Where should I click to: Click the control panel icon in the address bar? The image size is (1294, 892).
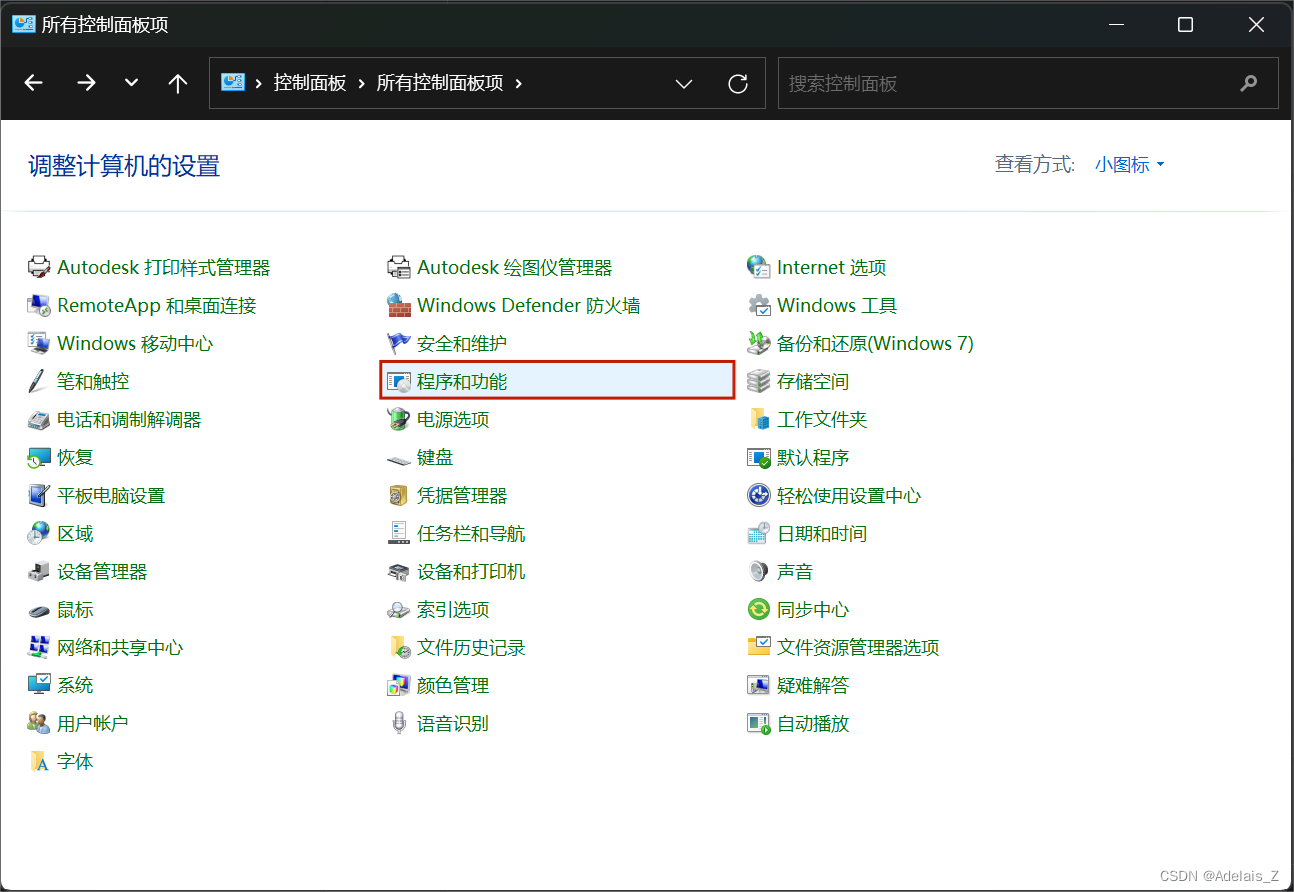point(233,82)
